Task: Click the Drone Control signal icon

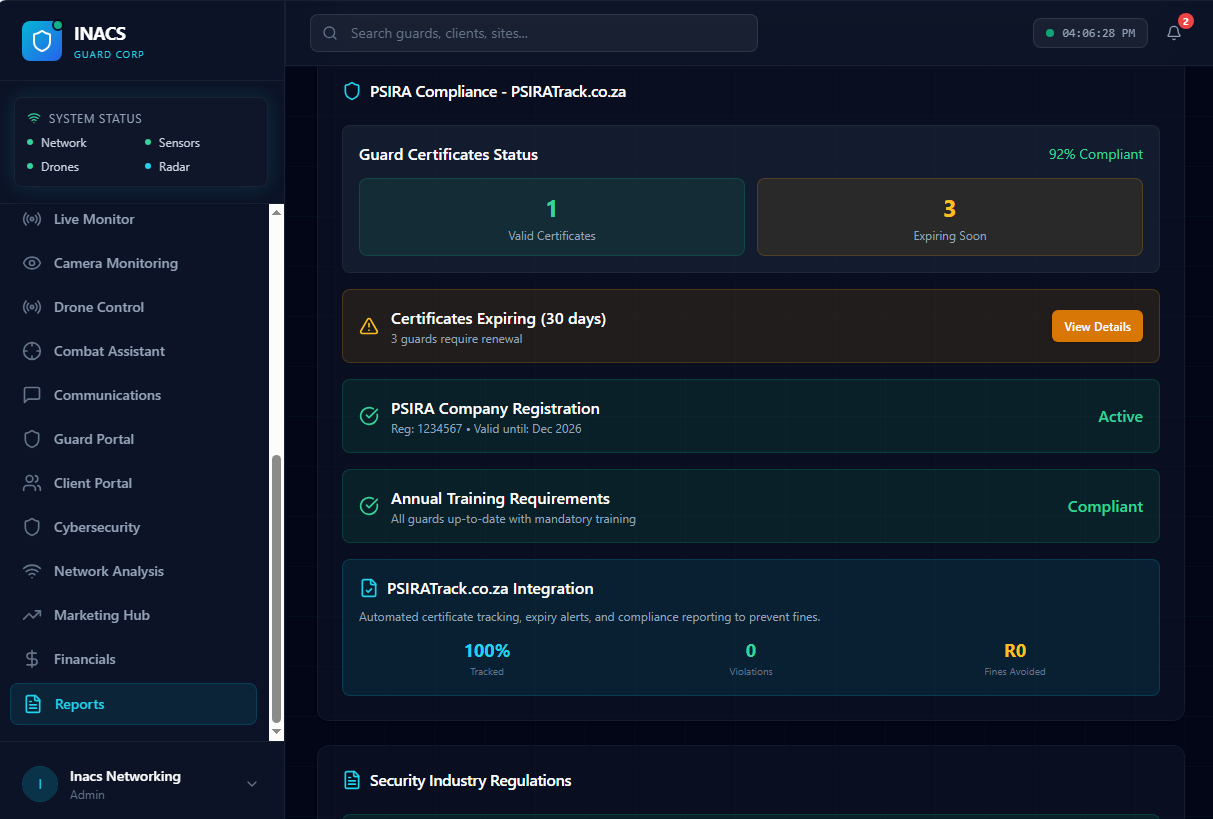Action: point(32,307)
